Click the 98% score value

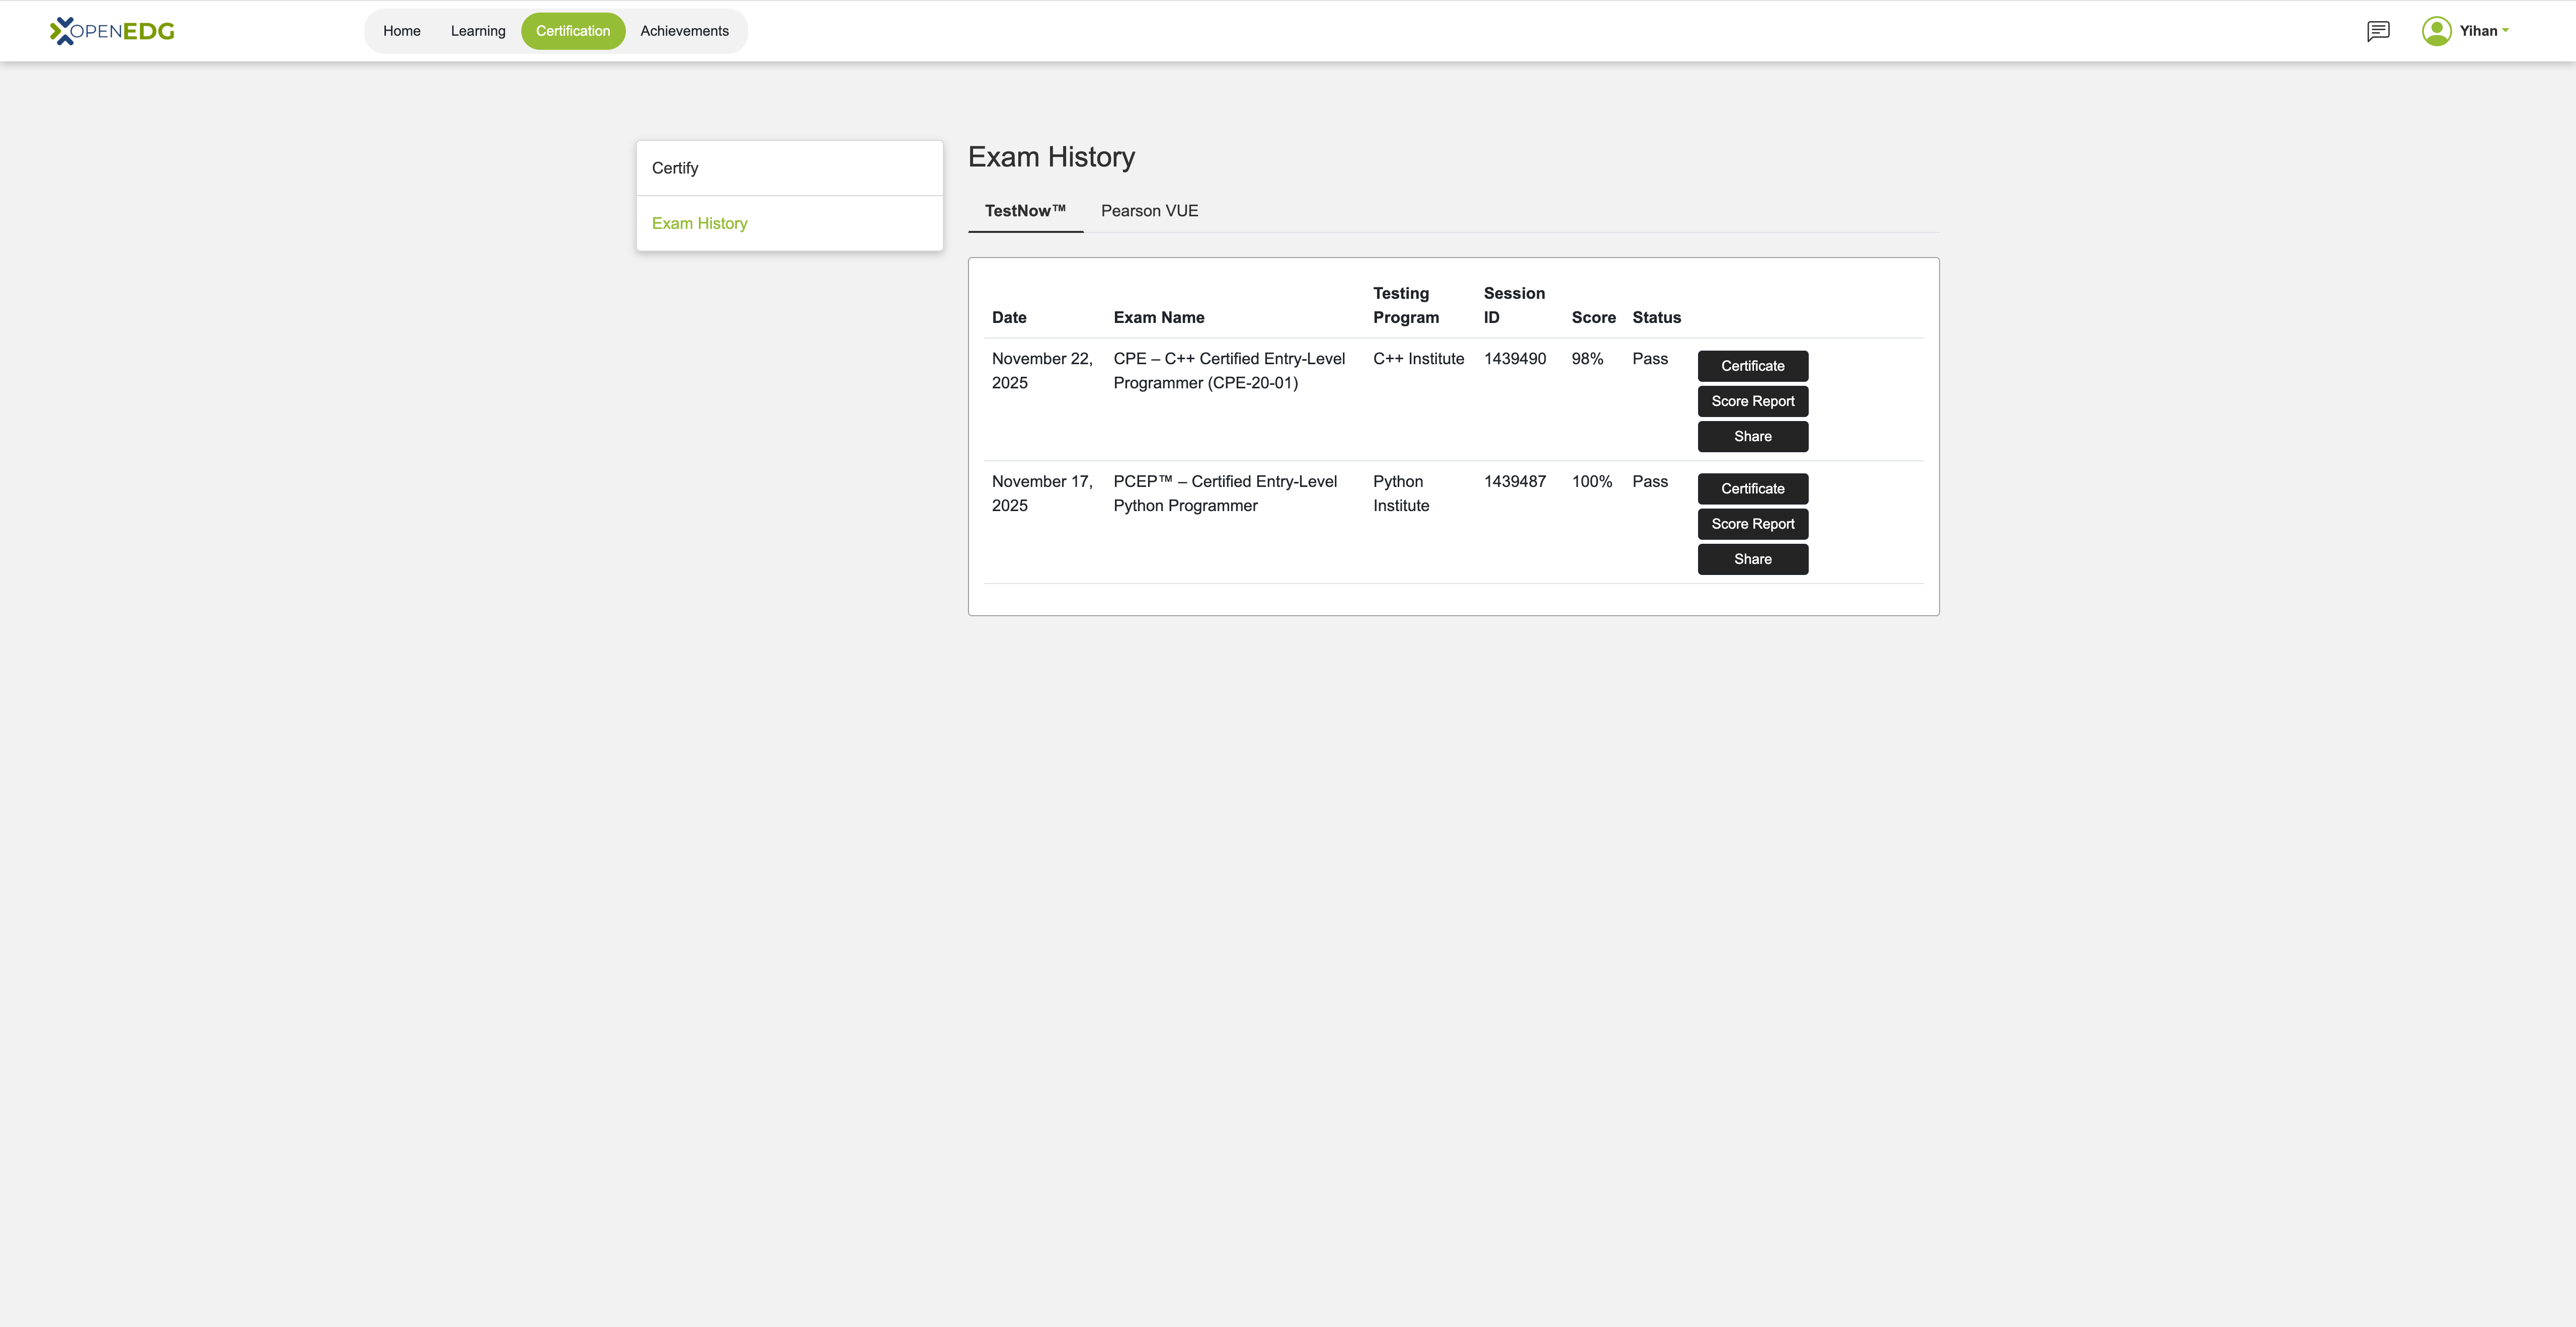[x=1587, y=359]
